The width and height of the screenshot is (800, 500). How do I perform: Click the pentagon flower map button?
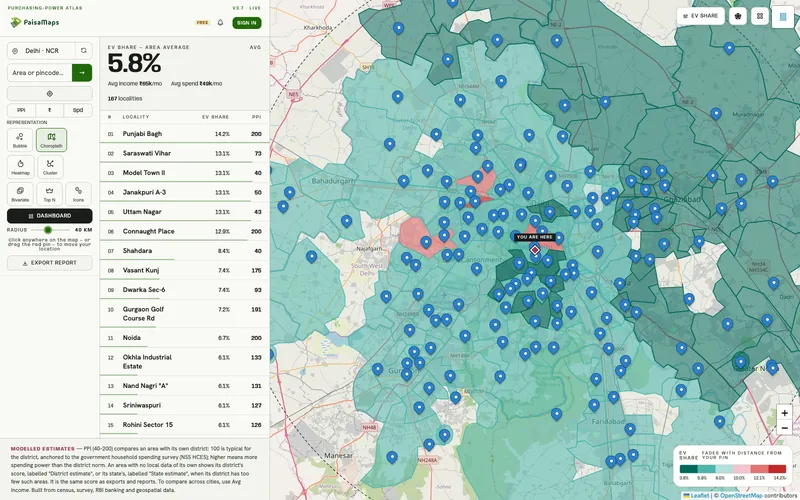pyautogui.click(x=738, y=16)
